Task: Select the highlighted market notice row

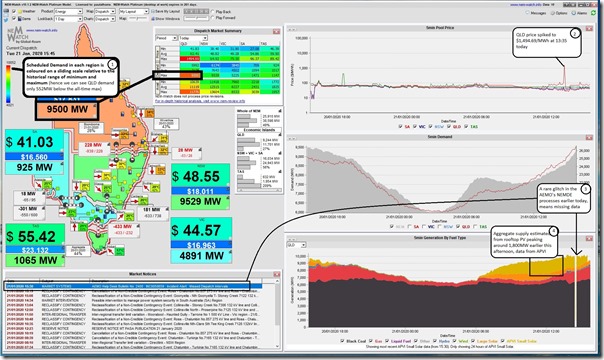Action: pyautogui.click(x=133, y=286)
